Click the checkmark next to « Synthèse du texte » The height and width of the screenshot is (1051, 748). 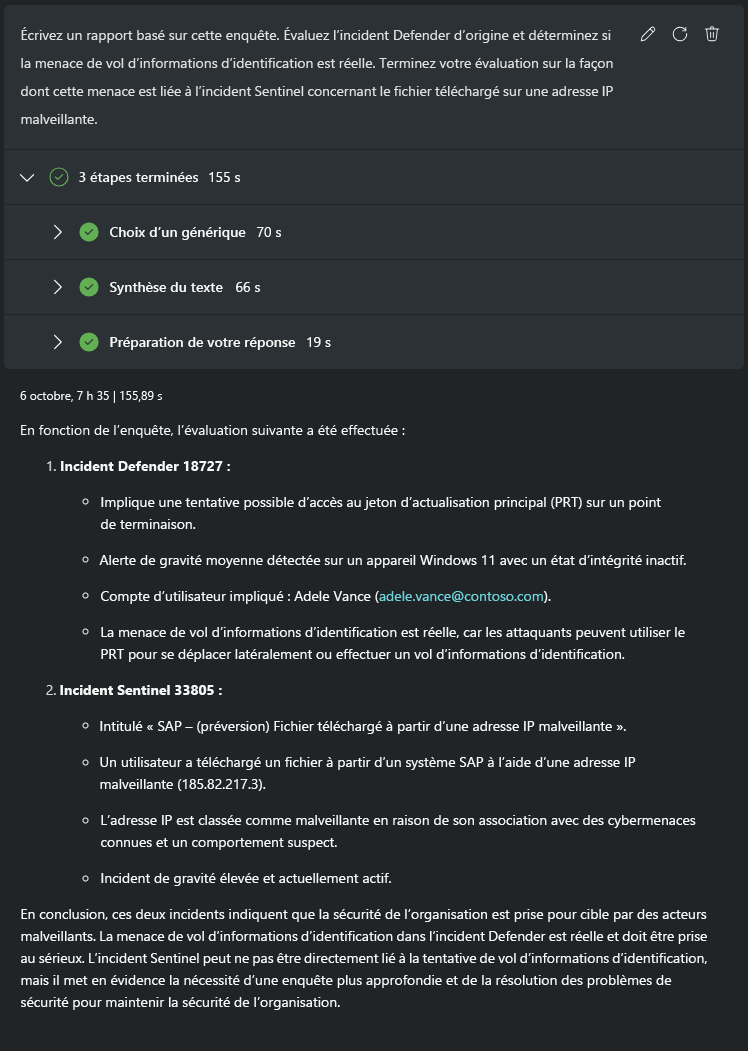89,287
